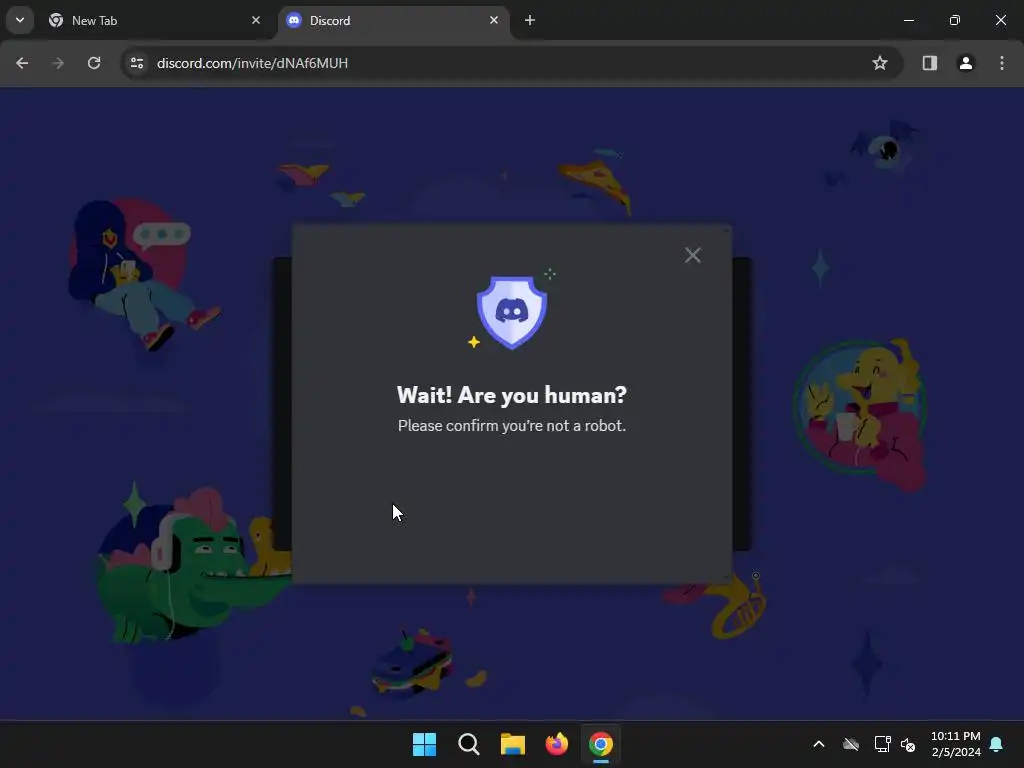Open a new browser tab
The image size is (1024, 768).
click(530, 20)
